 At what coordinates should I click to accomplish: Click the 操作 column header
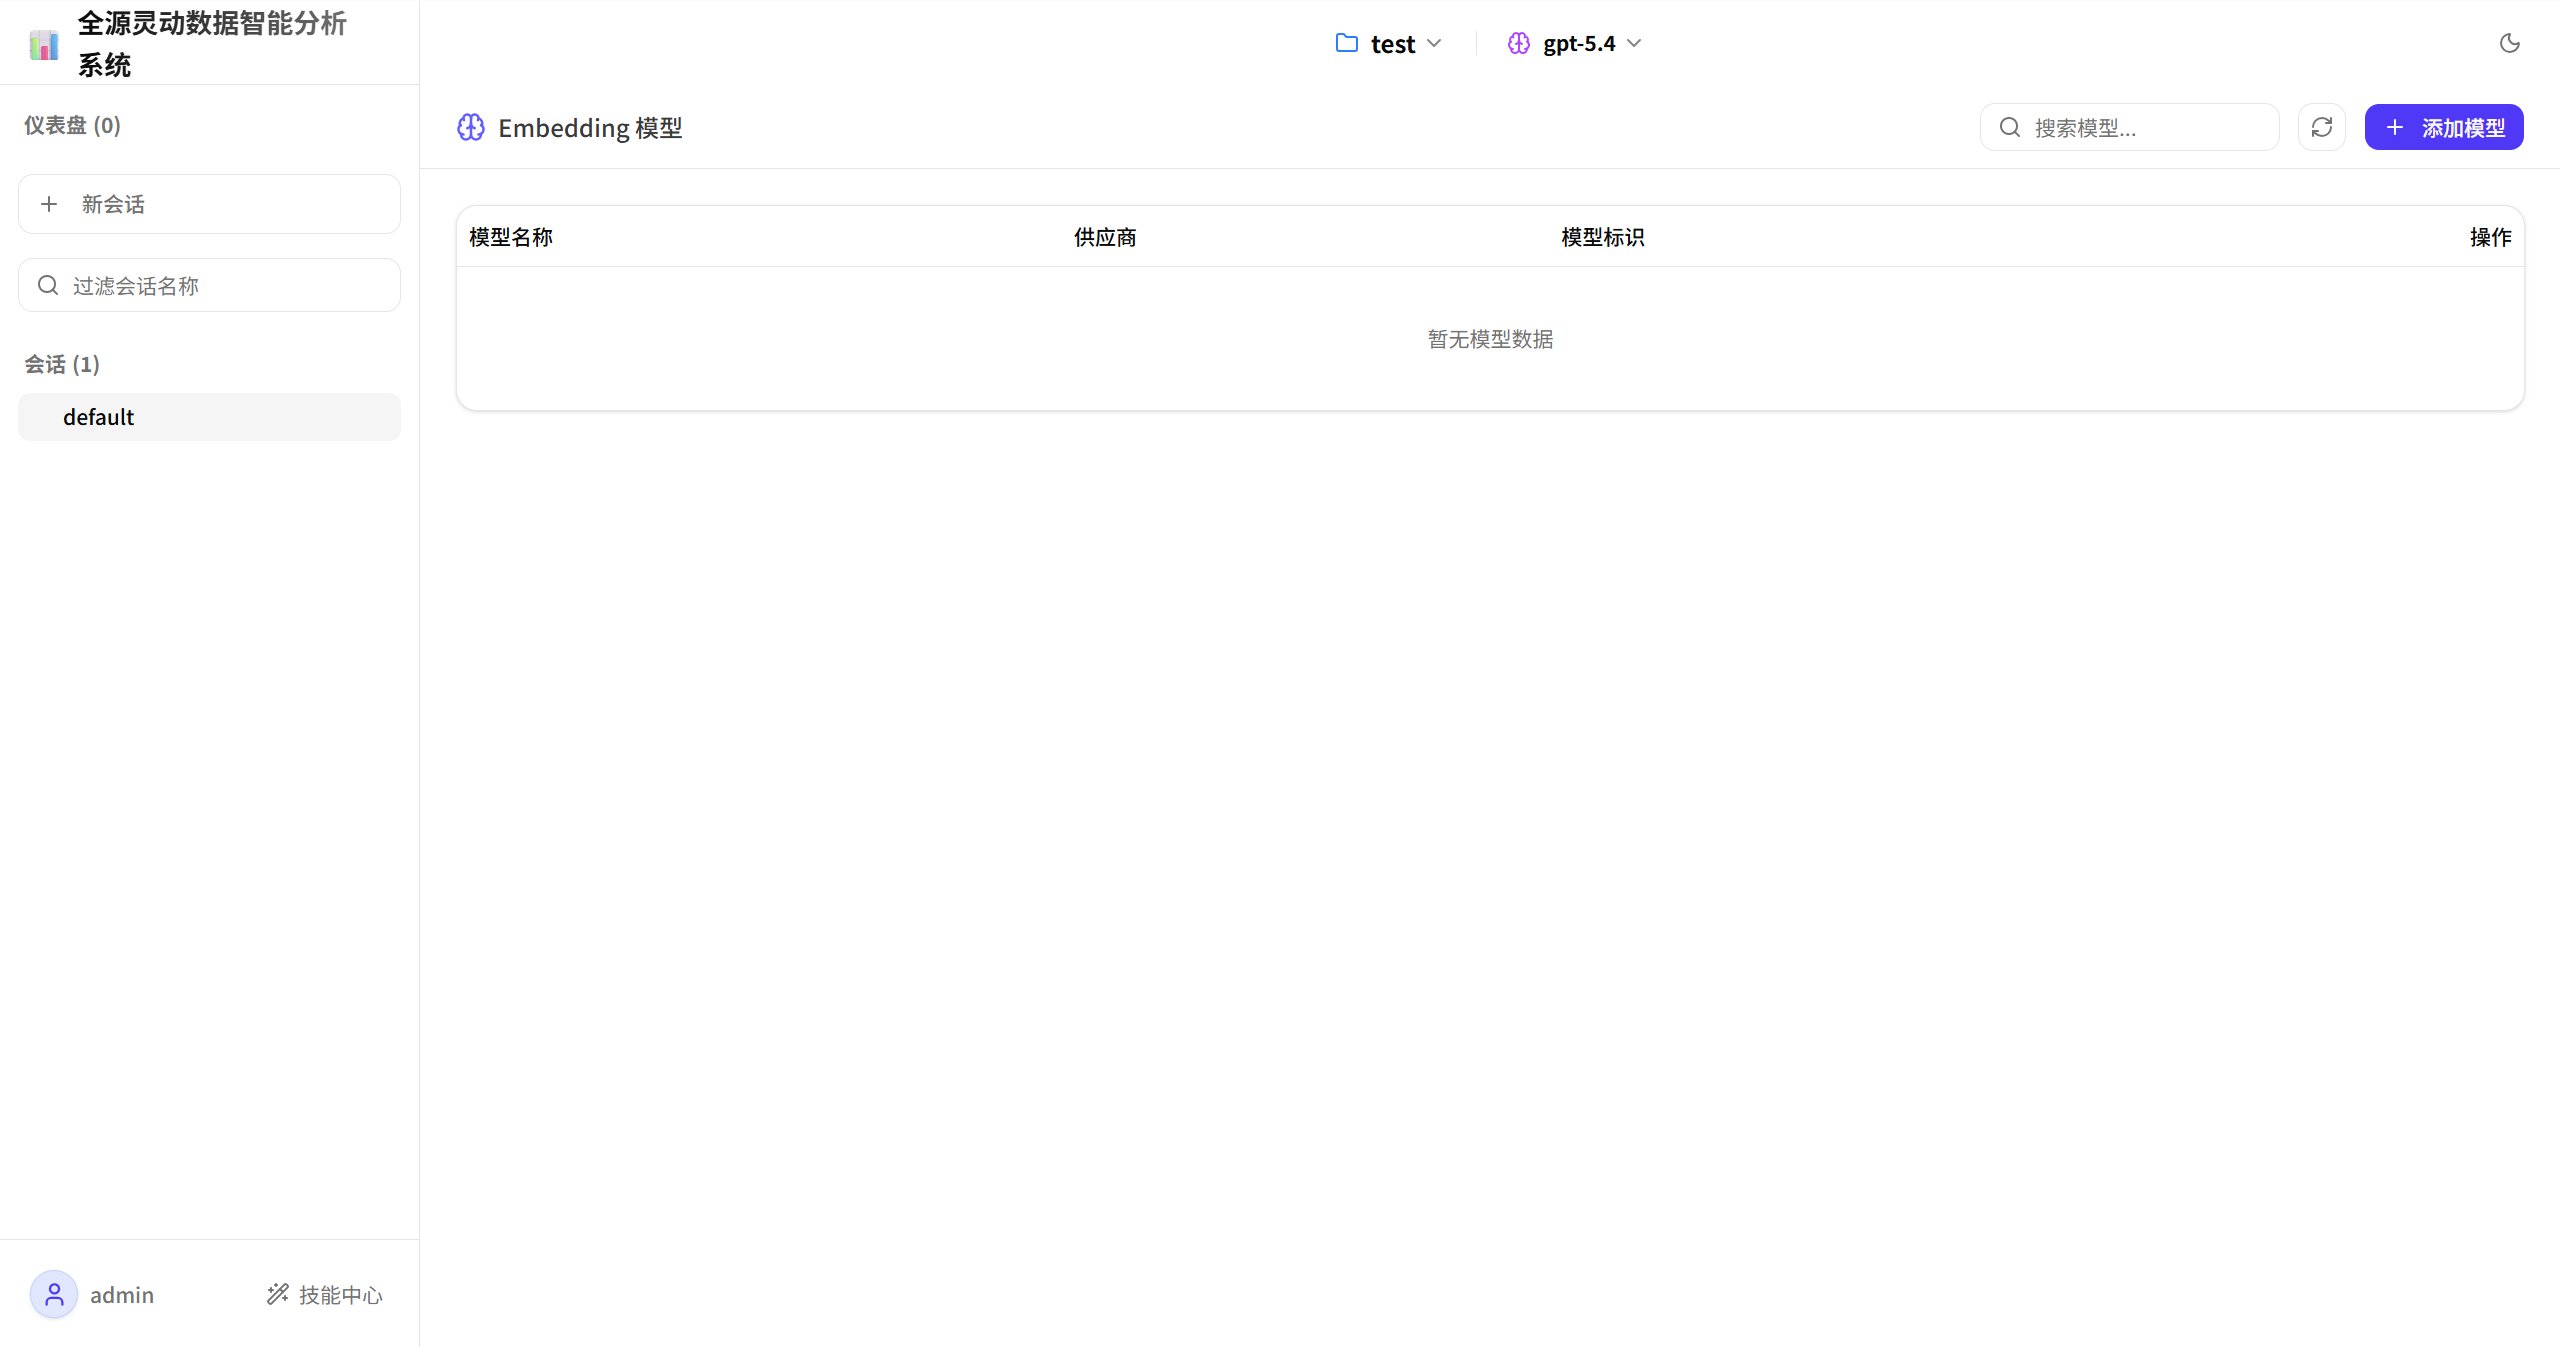click(x=2490, y=237)
